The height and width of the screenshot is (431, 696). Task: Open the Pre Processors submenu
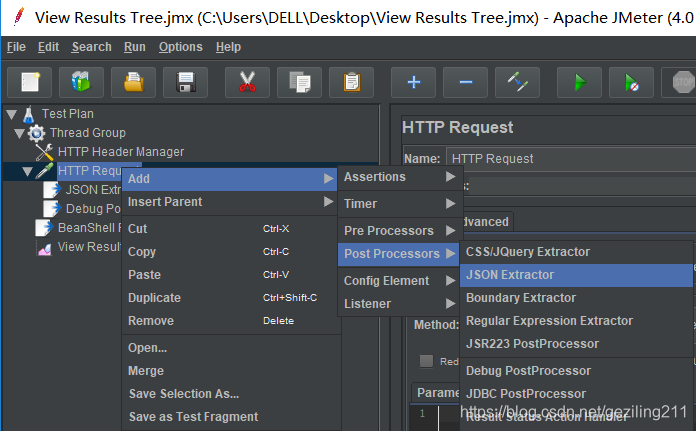point(399,231)
